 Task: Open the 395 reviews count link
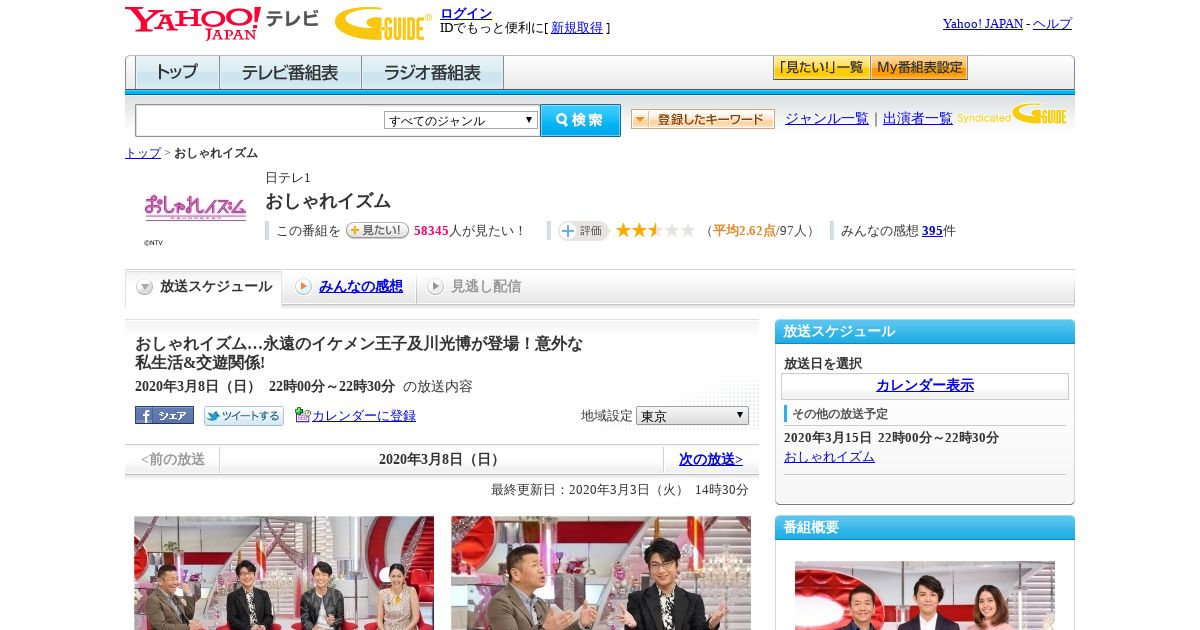932,231
